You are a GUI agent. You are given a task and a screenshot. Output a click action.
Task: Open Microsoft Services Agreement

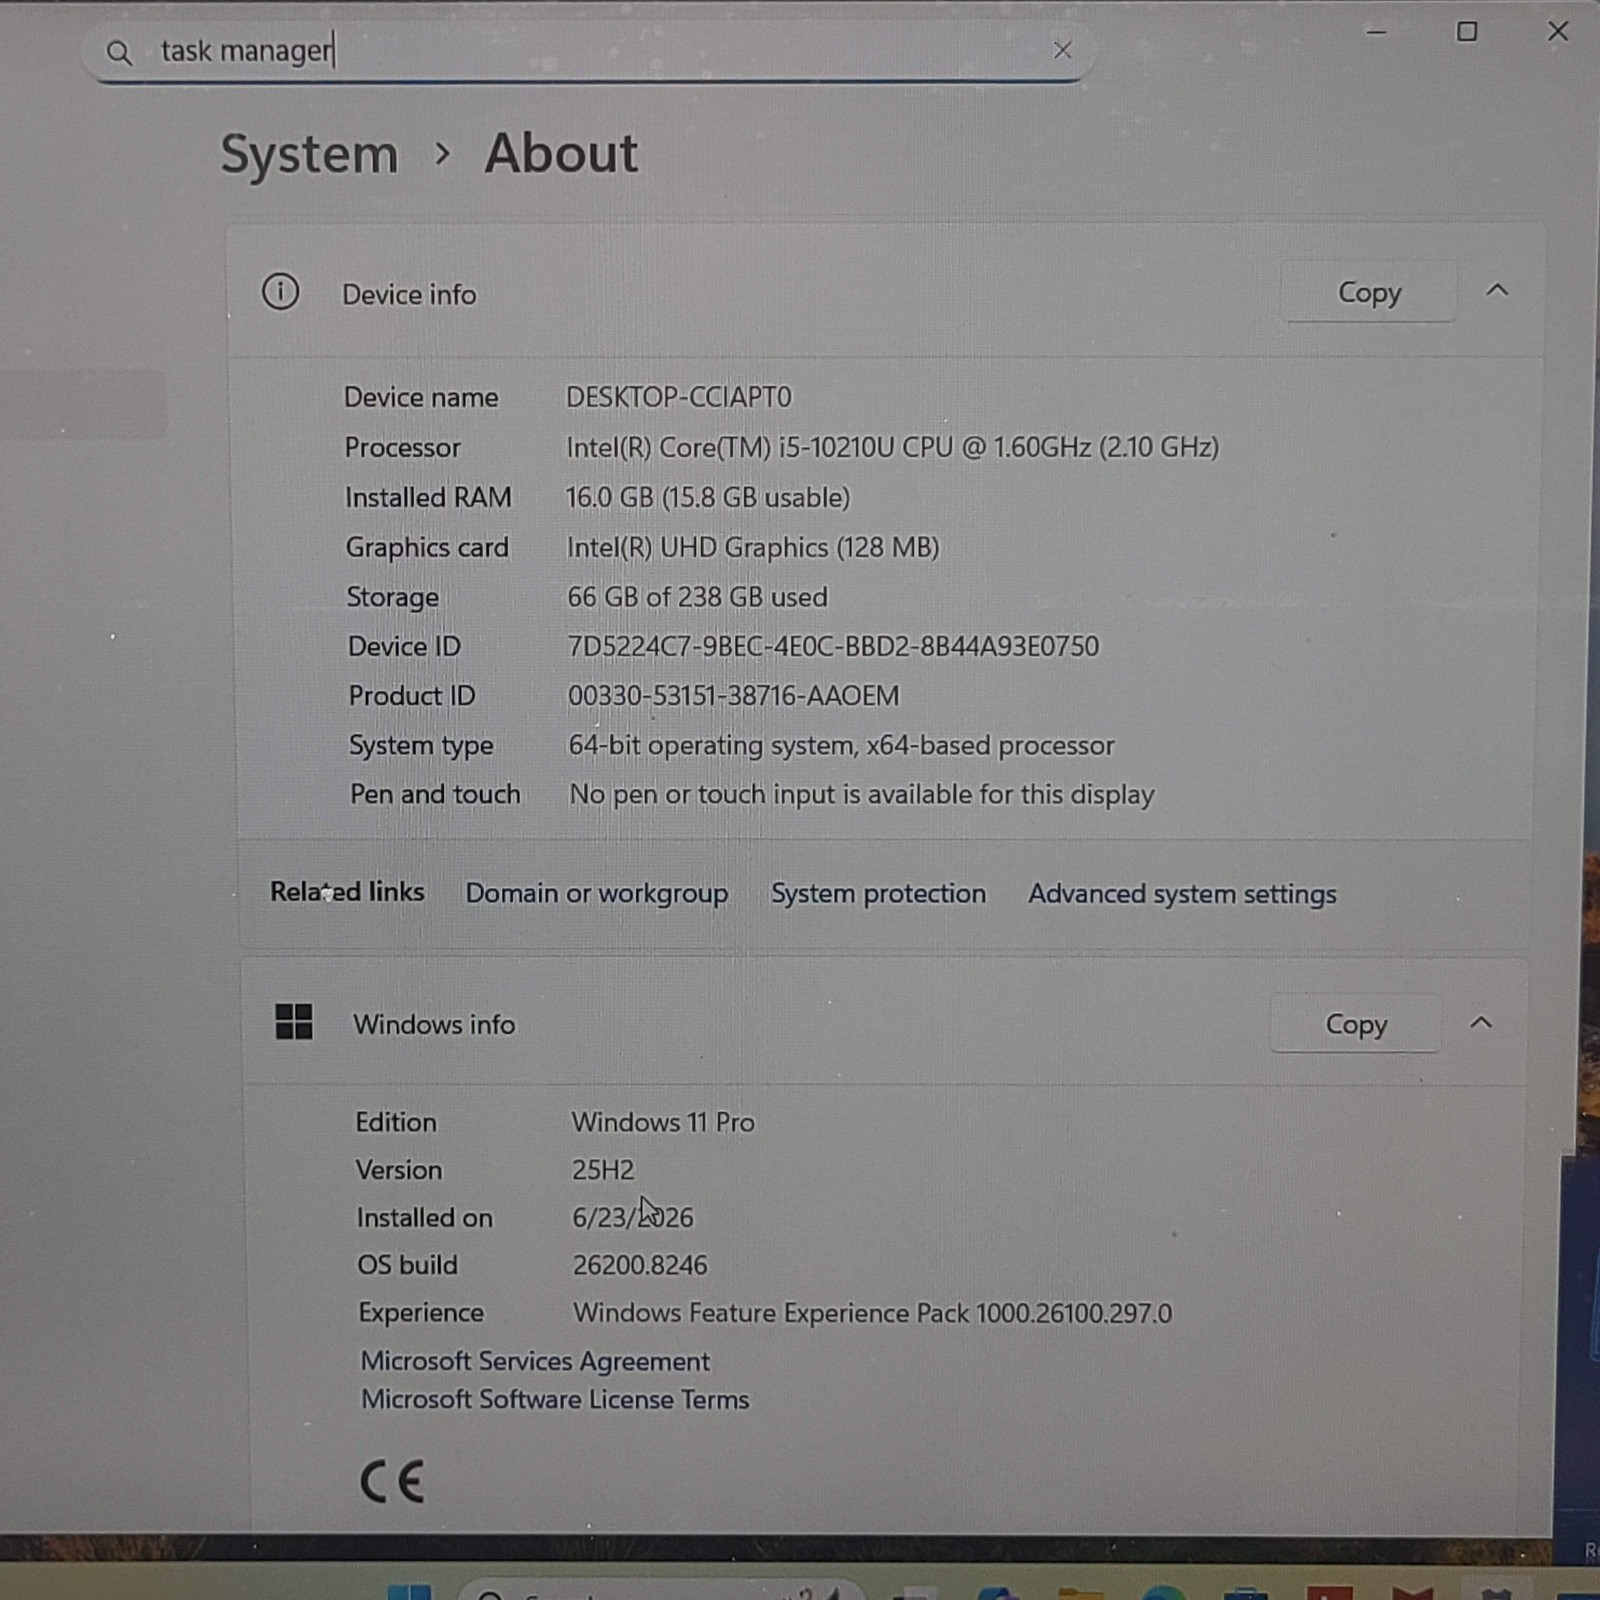coord(535,1361)
